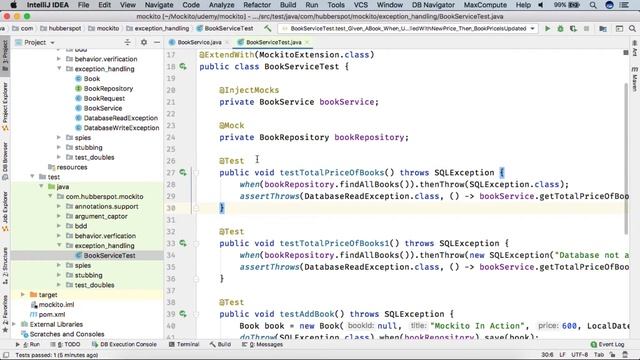Select BookServiceTest in test tree
Image resolution: width=640 pixels, height=360 pixels.
click(109, 256)
